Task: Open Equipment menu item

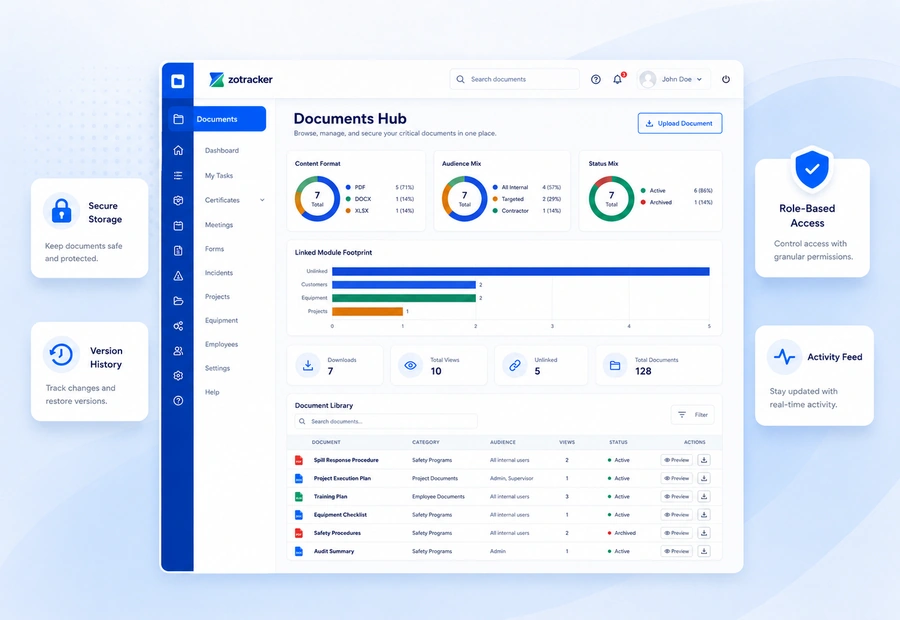Action: [221, 320]
